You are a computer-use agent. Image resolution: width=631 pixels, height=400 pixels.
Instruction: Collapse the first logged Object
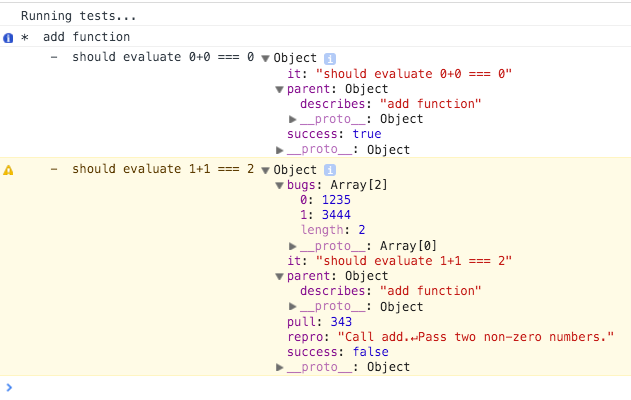[265, 58]
